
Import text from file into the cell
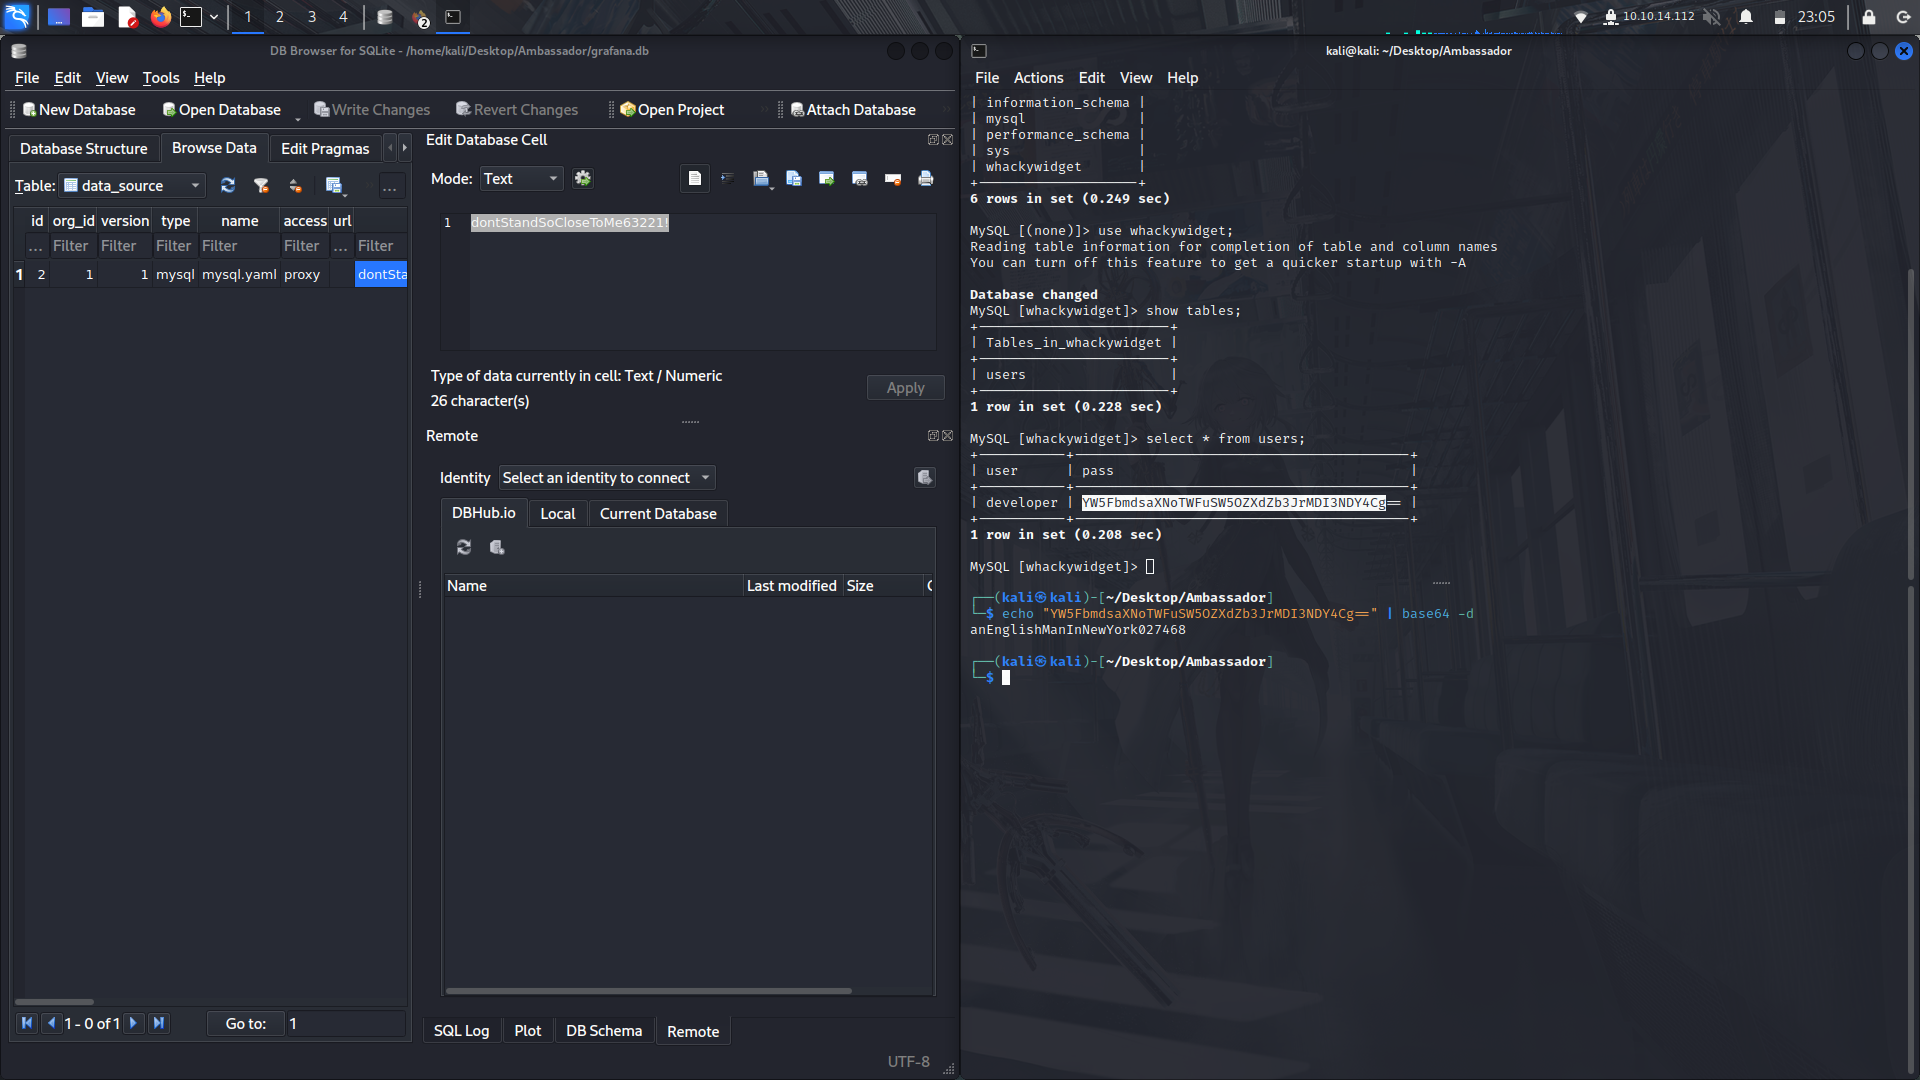(x=762, y=178)
